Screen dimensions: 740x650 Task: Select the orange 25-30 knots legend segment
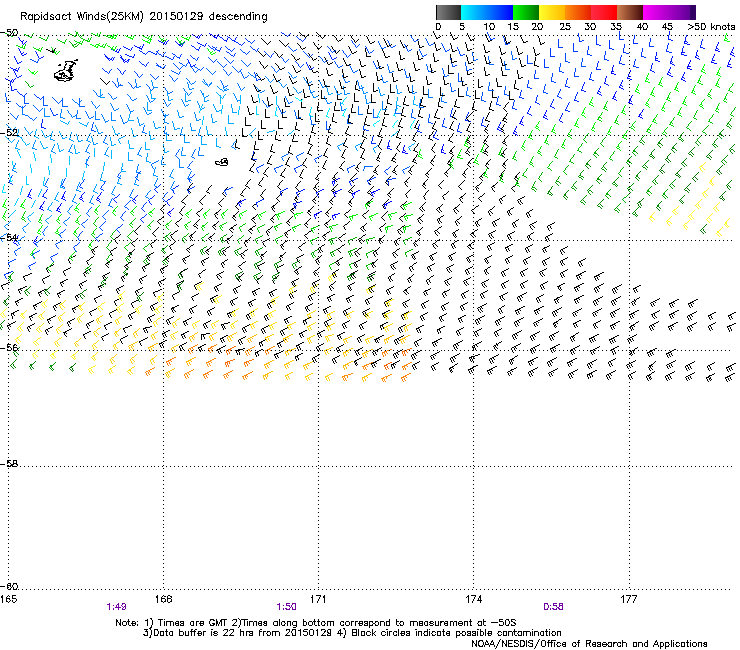point(577,12)
